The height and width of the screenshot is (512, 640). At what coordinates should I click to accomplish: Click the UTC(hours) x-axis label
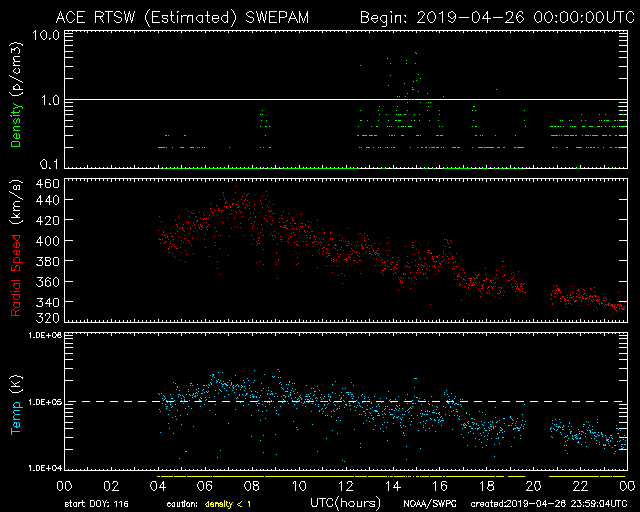(344, 500)
